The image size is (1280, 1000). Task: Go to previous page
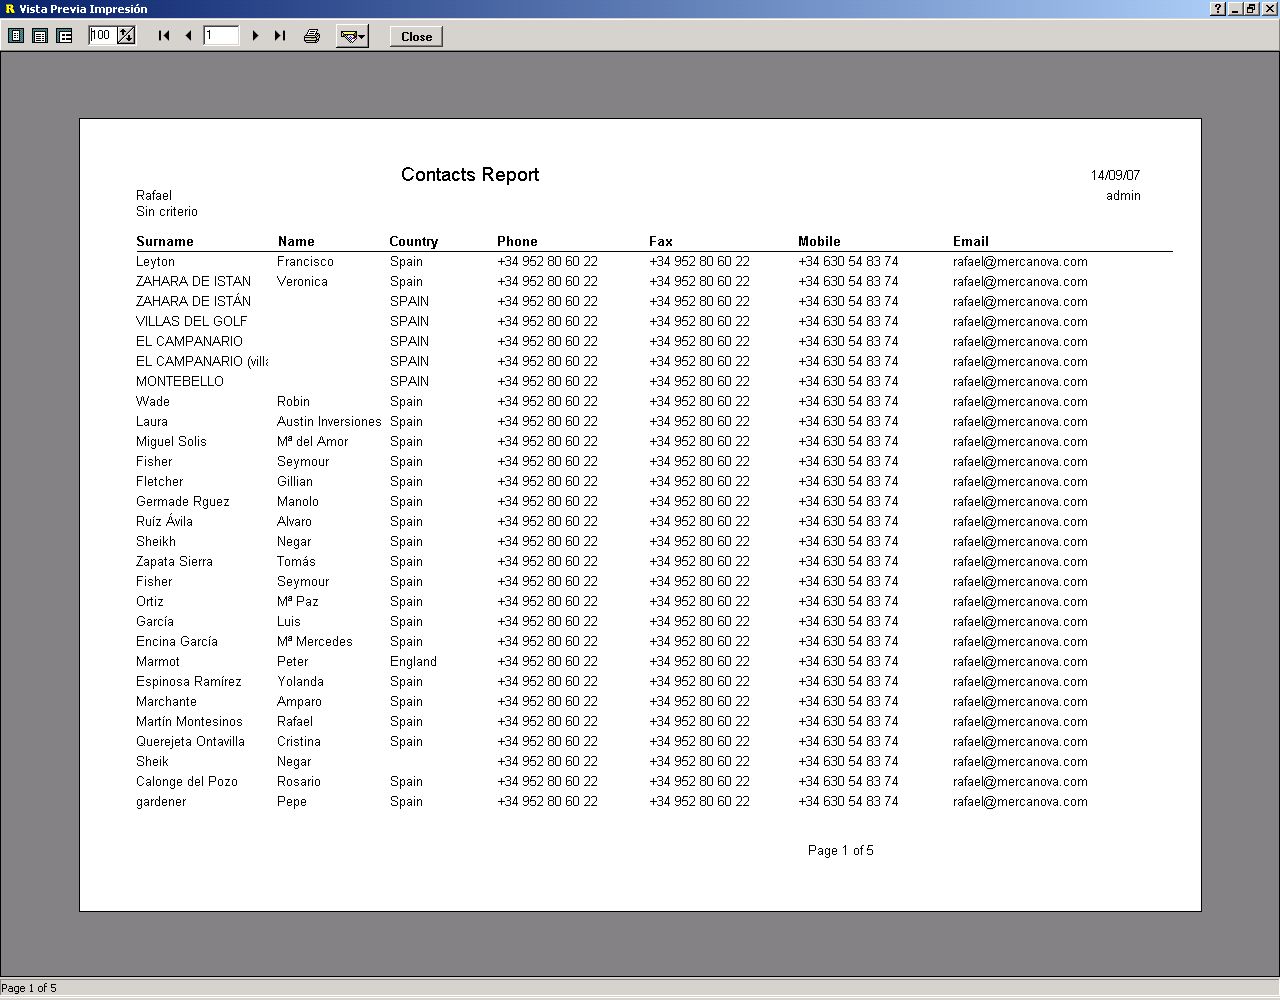[188, 36]
